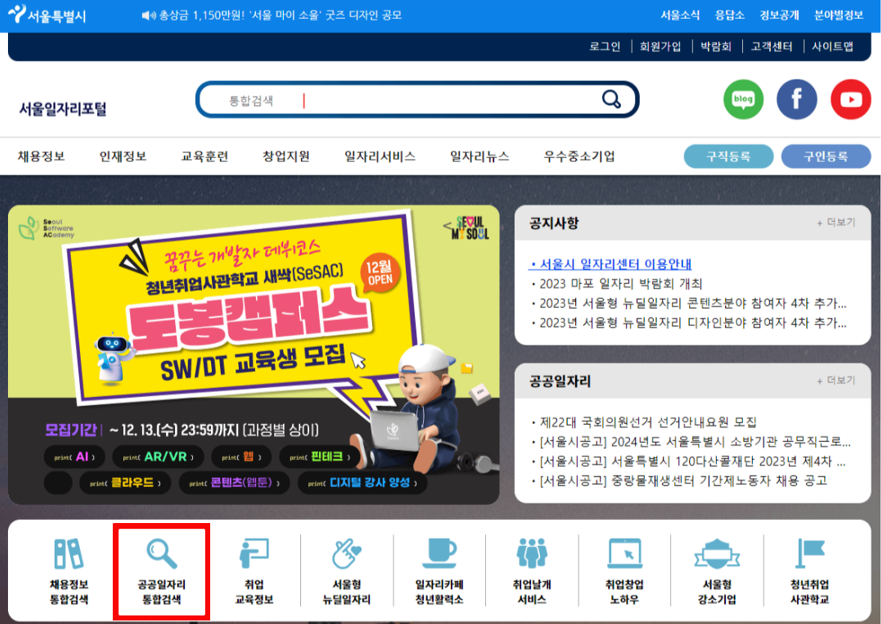Click the 구인등록 button
This screenshot has width=881, height=624.
(x=826, y=156)
